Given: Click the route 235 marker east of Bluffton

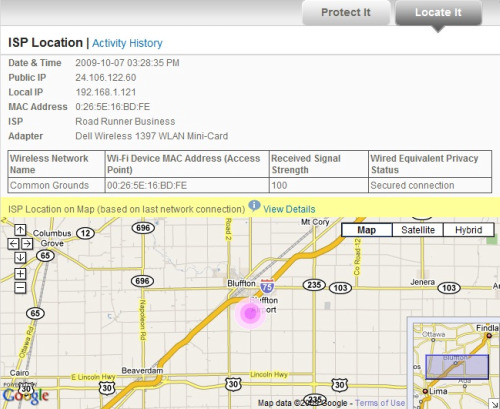Looking at the screenshot, I should (x=314, y=285).
